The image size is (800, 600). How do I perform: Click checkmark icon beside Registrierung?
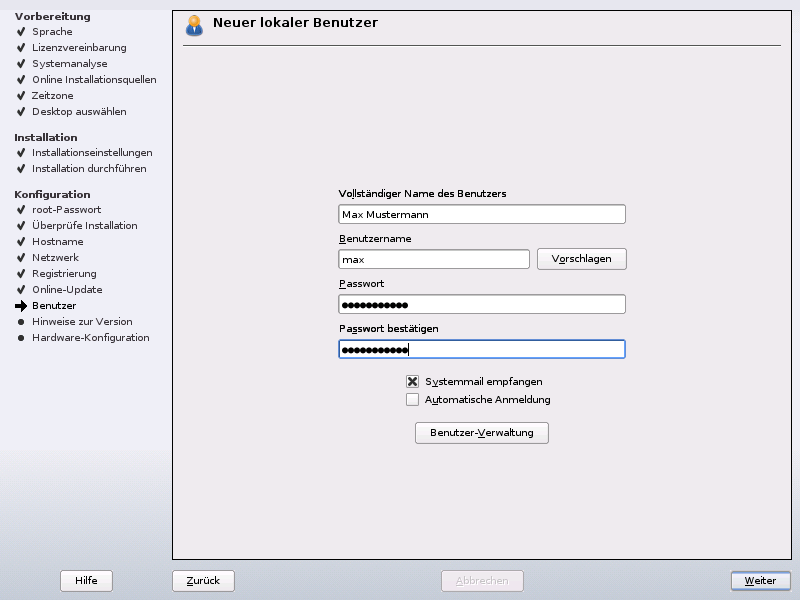coord(21,273)
